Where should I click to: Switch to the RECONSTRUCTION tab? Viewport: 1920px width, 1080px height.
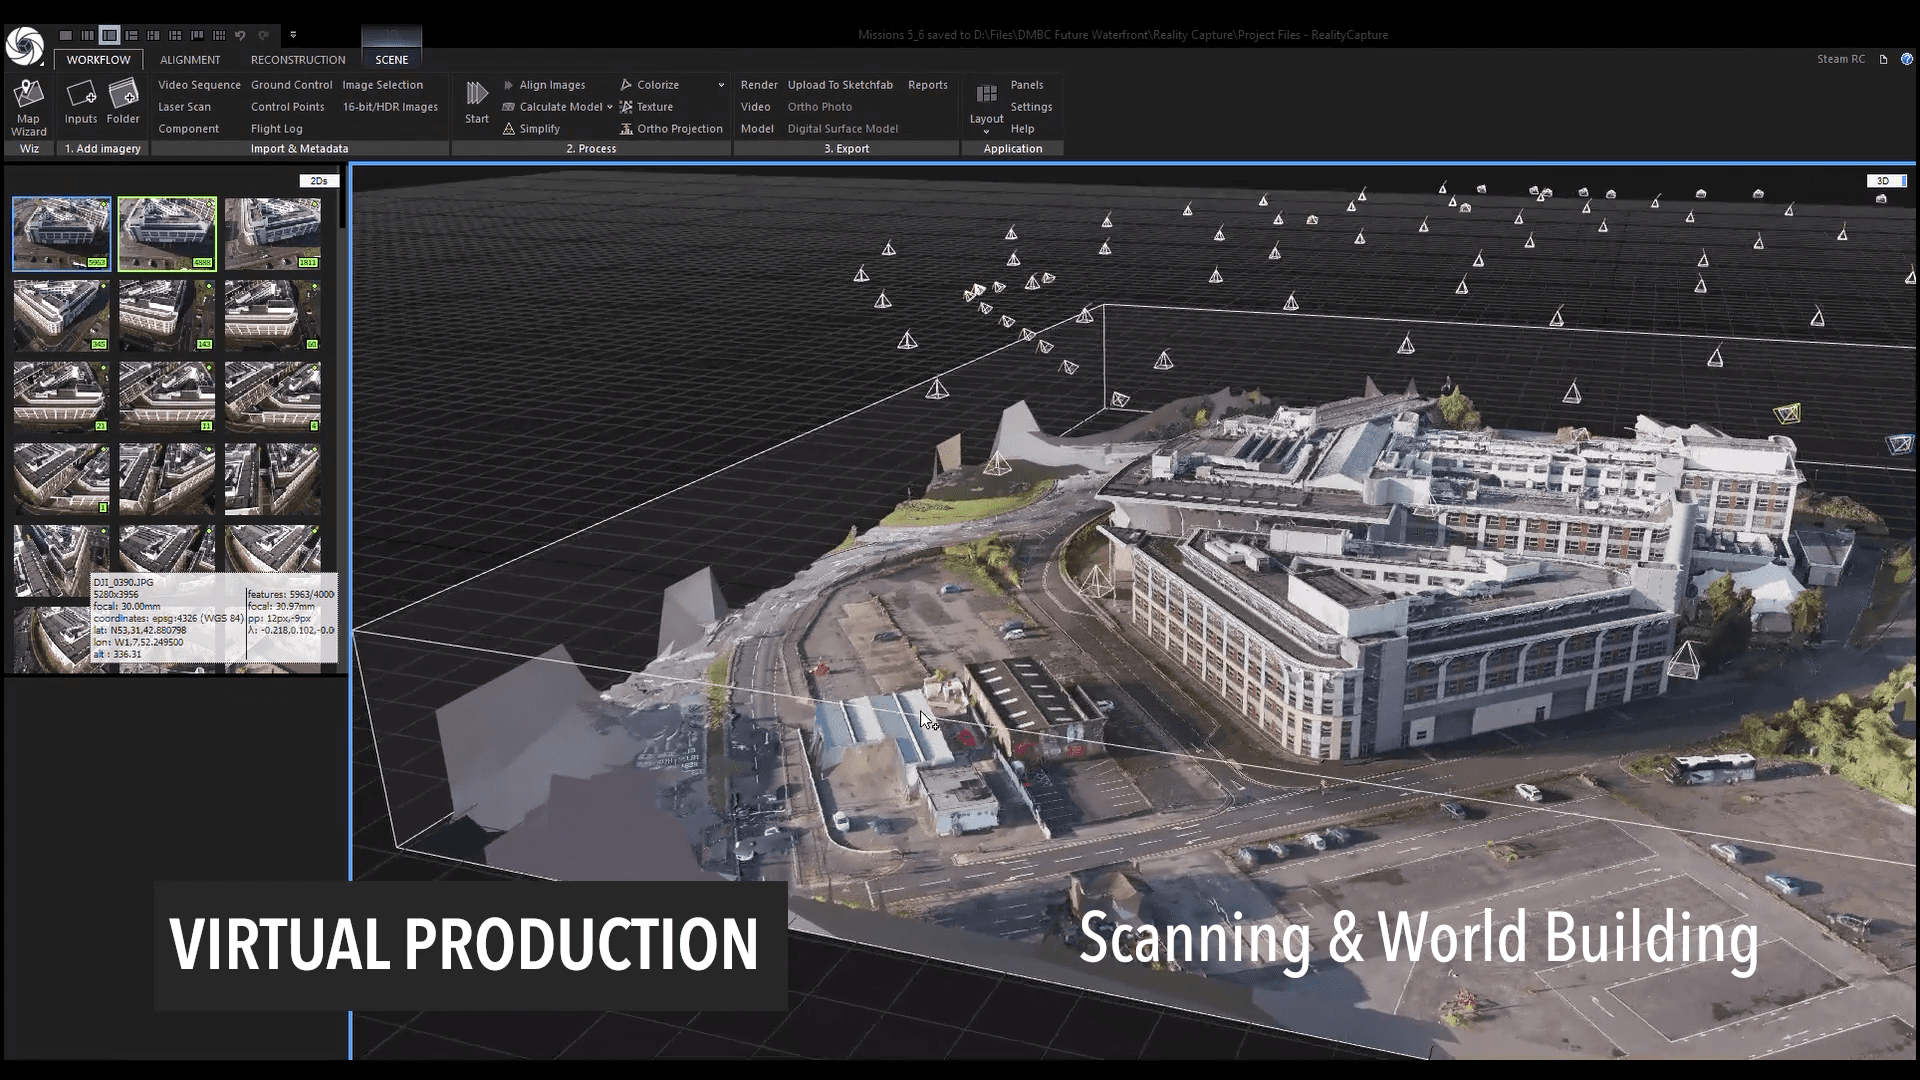298,60
